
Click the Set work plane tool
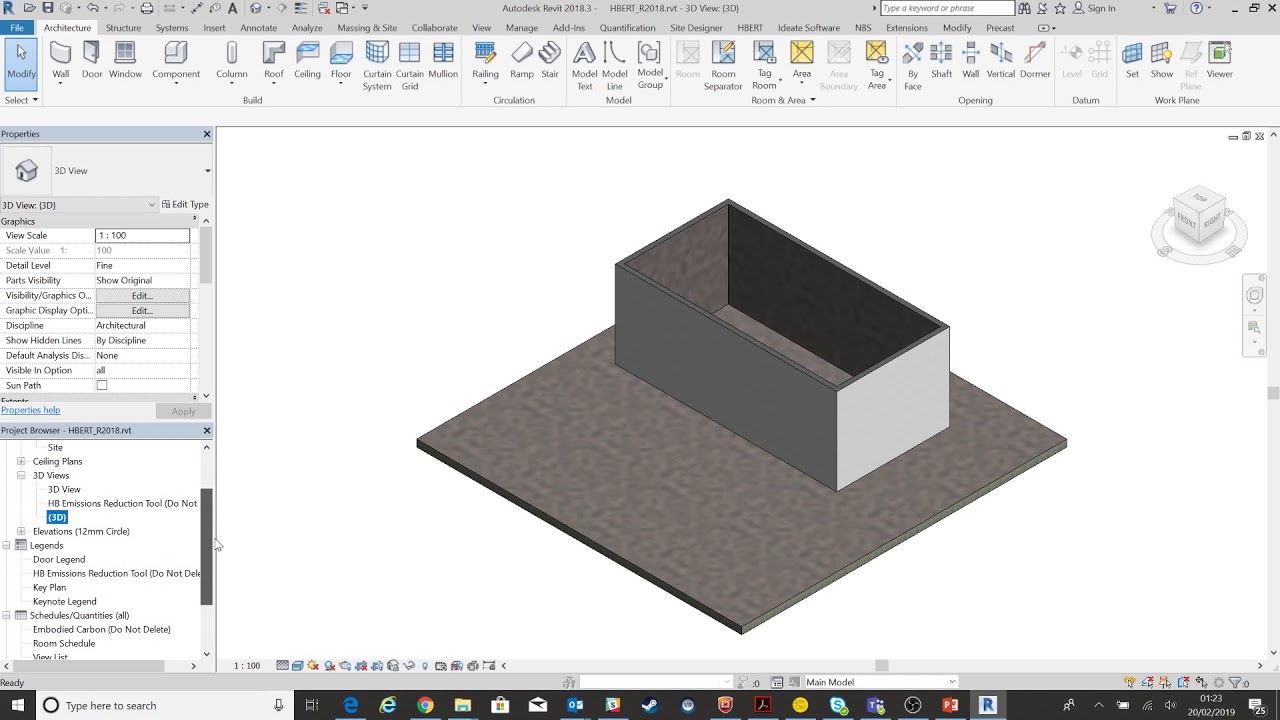[1132, 60]
